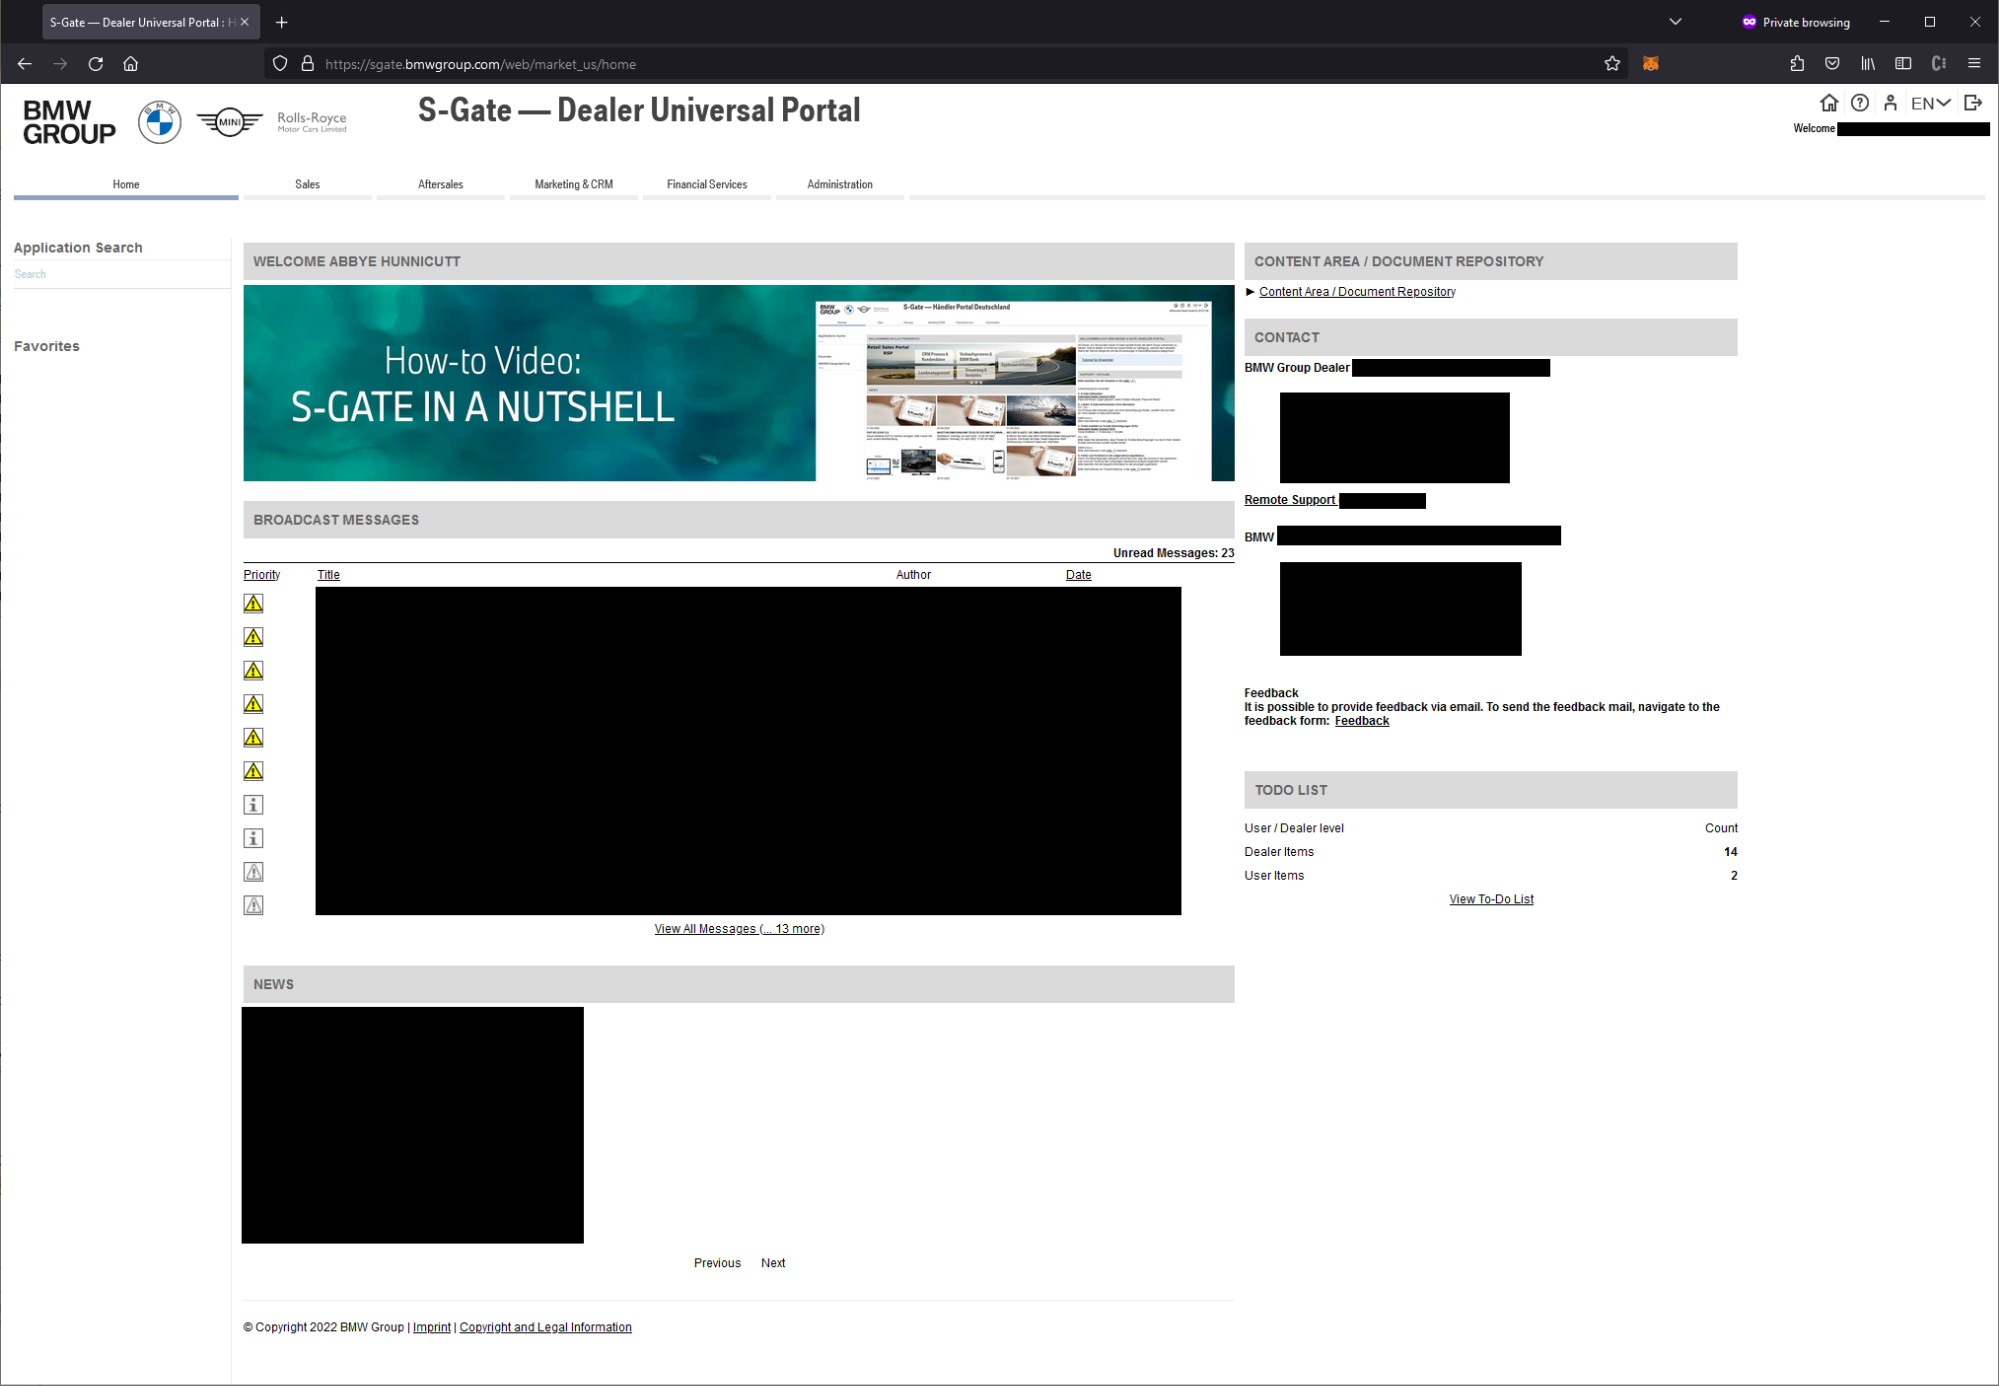Image resolution: width=1999 pixels, height=1386 pixels.
Task: Click the Application Search input field
Action: [120, 275]
